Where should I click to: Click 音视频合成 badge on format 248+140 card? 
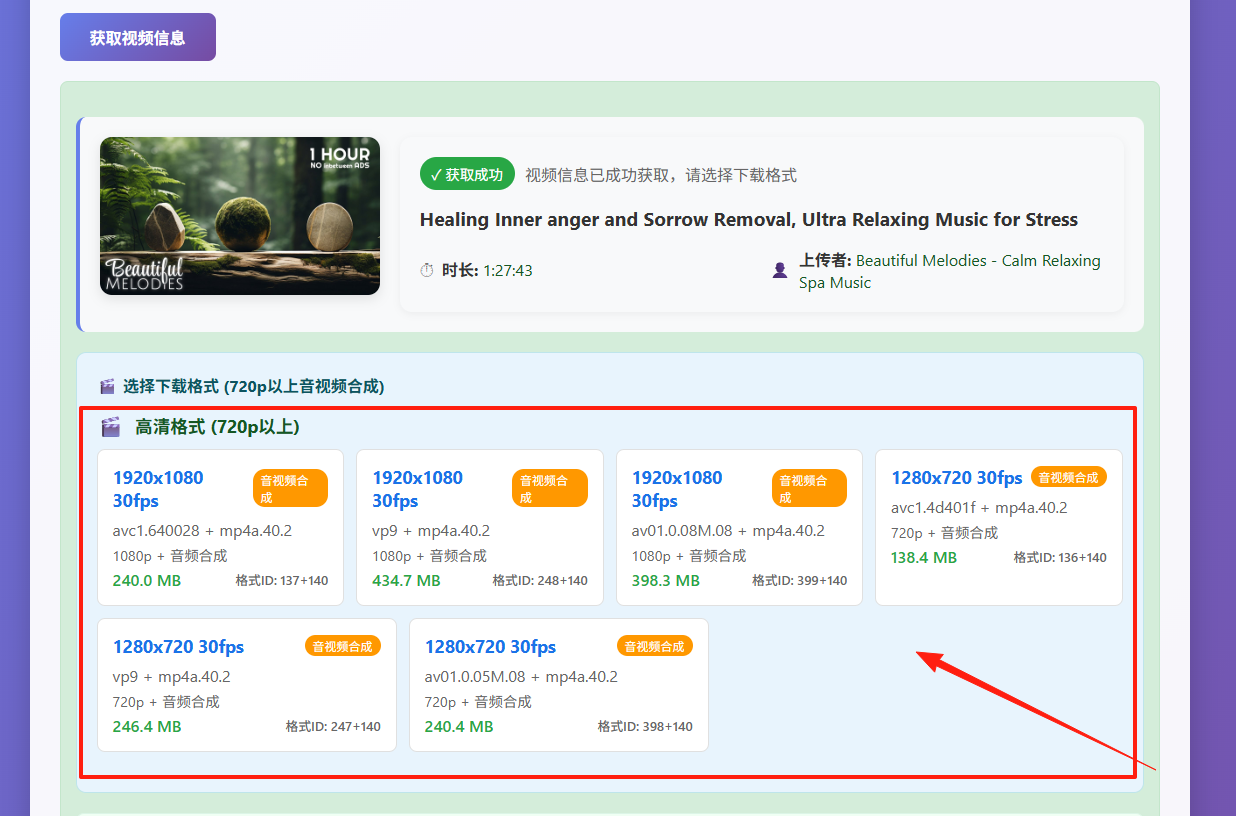tap(550, 488)
